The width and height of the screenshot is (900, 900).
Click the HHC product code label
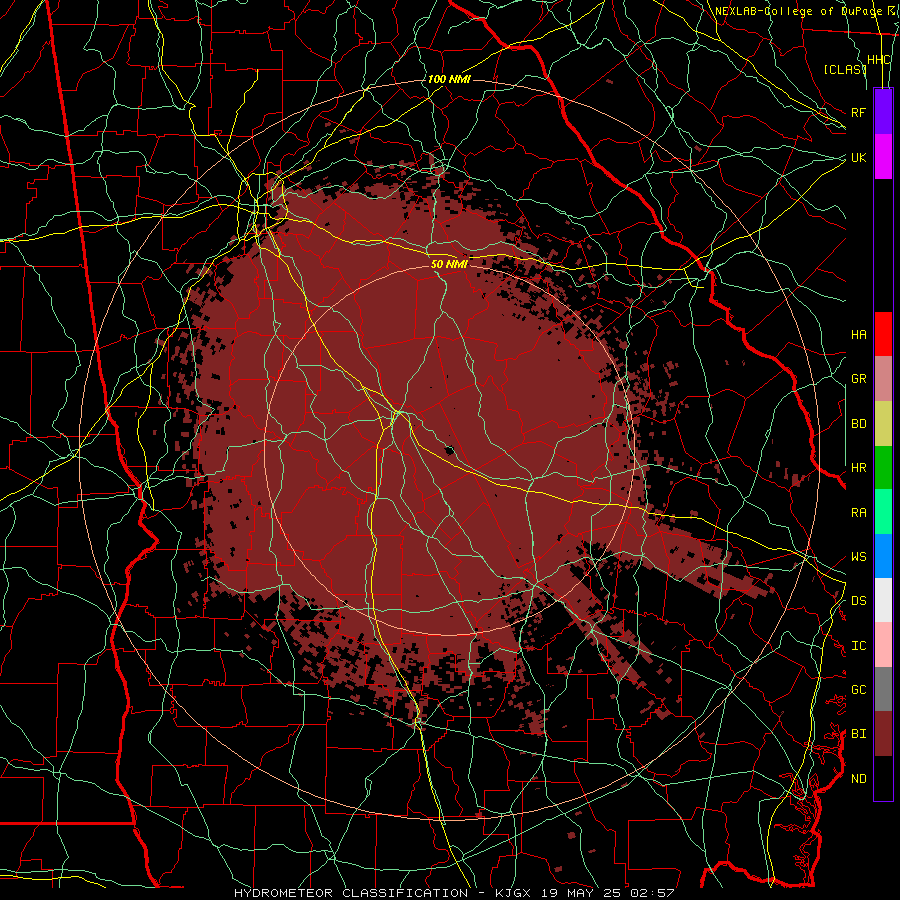879,60
